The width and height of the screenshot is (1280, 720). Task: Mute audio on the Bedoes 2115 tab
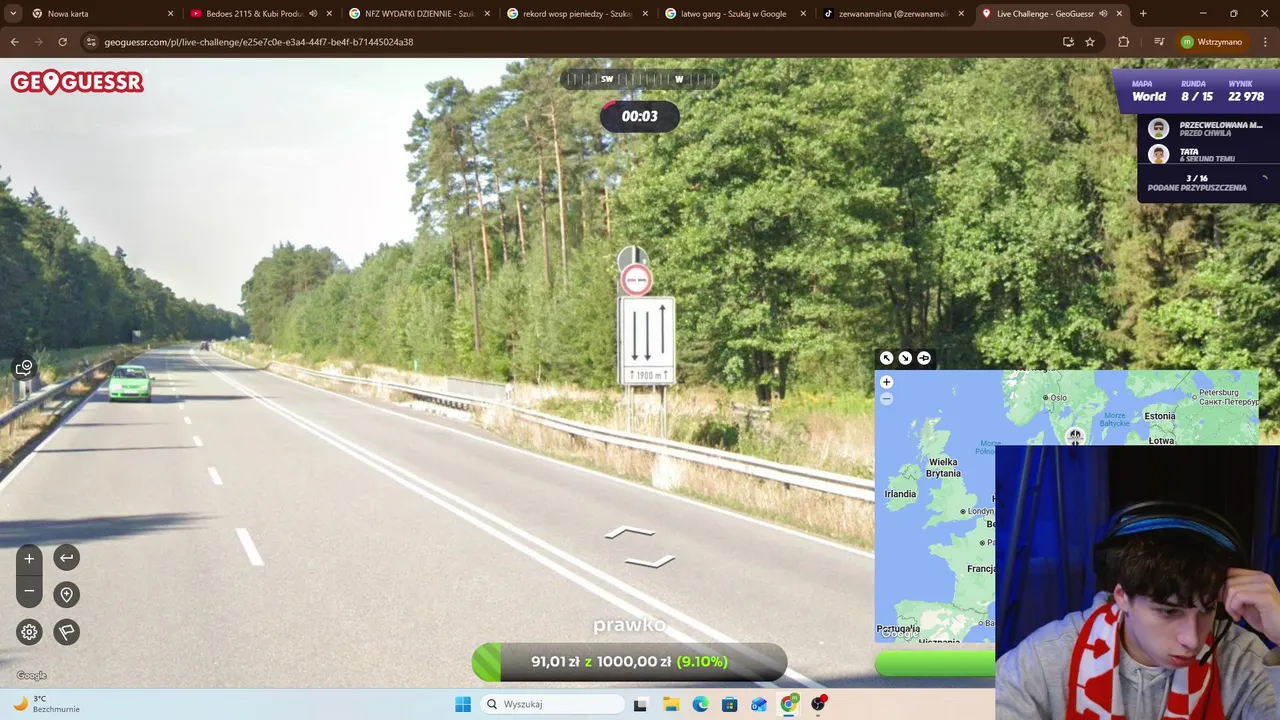coord(313,14)
